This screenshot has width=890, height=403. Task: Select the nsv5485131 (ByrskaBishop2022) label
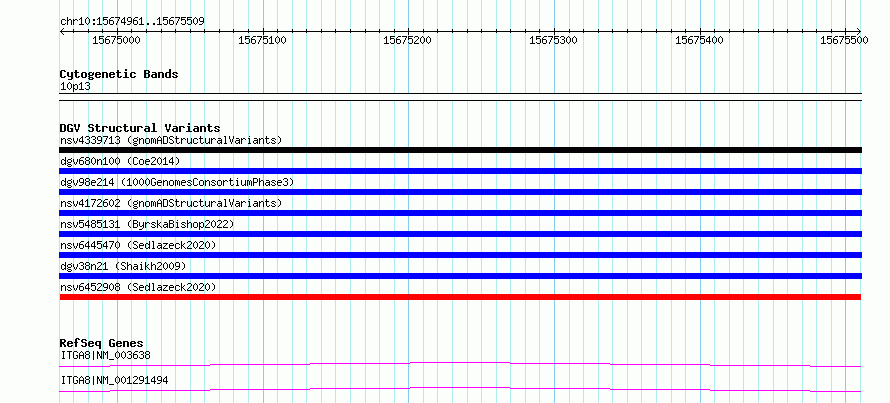(147, 224)
